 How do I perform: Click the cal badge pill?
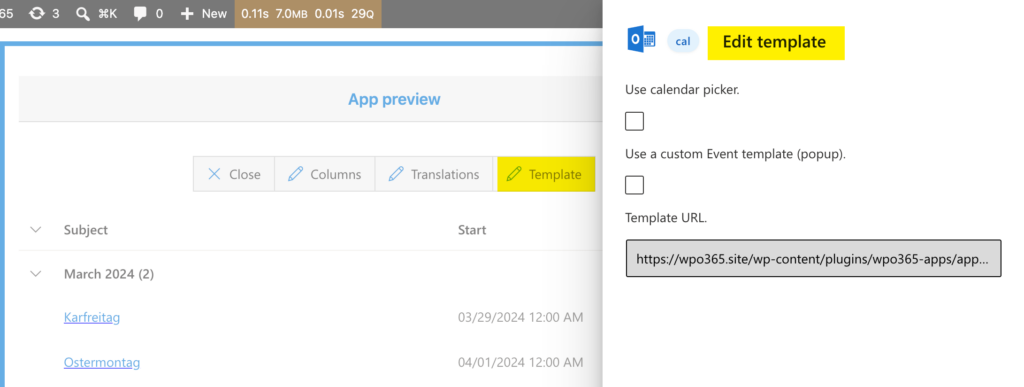pos(683,41)
